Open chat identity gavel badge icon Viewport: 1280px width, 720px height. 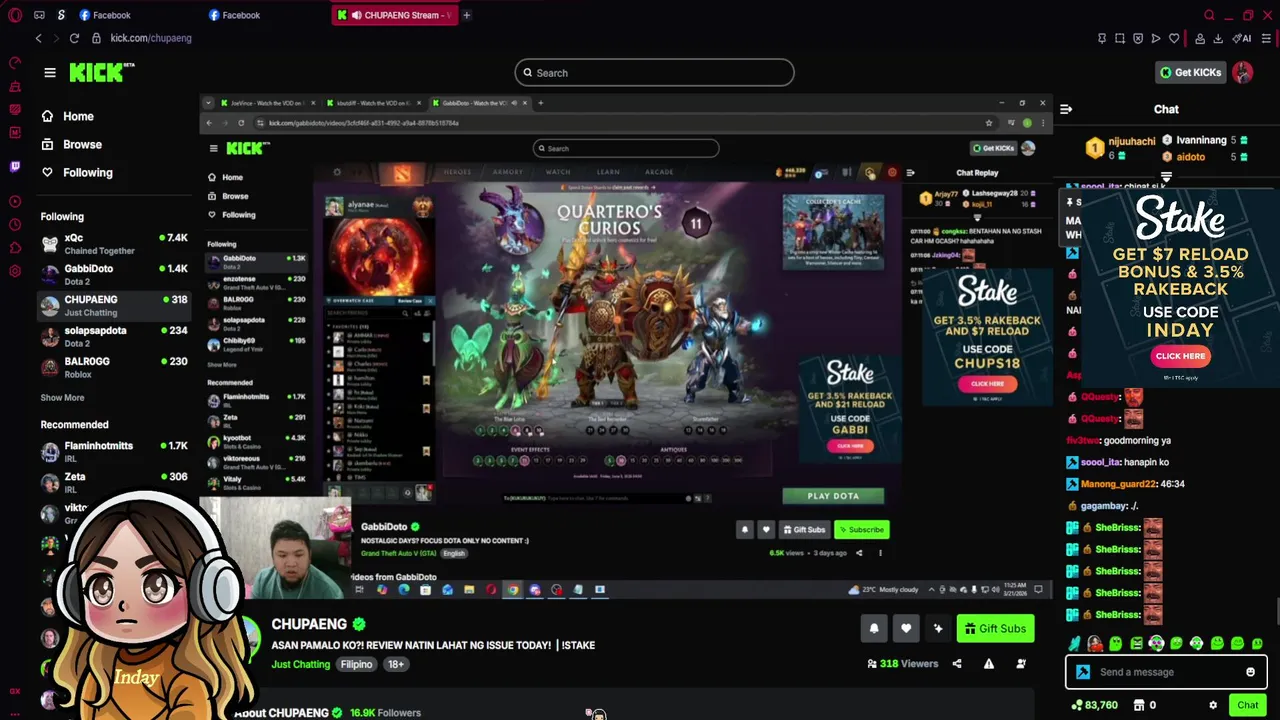point(1082,672)
